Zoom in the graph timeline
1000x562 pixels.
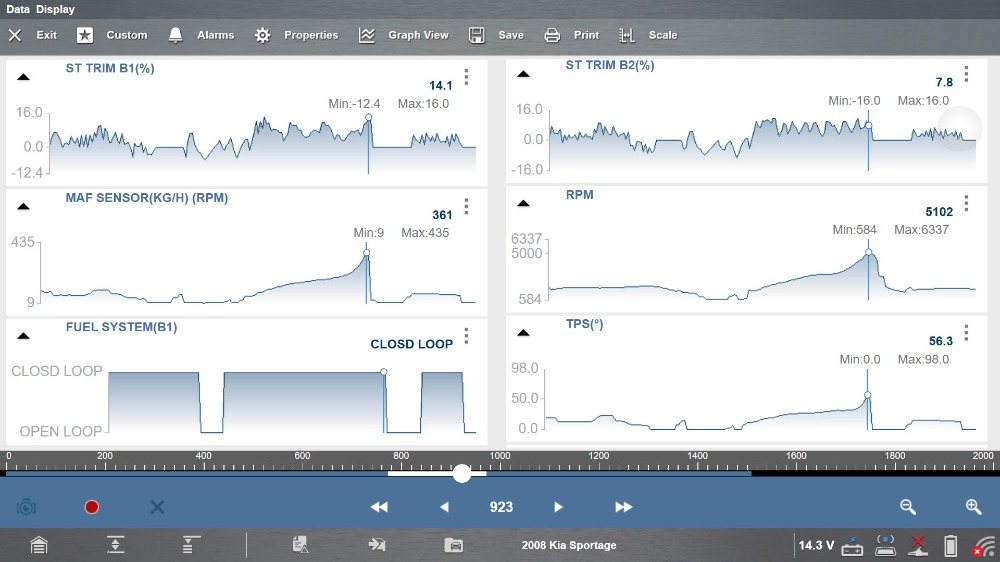coord(973,507)
